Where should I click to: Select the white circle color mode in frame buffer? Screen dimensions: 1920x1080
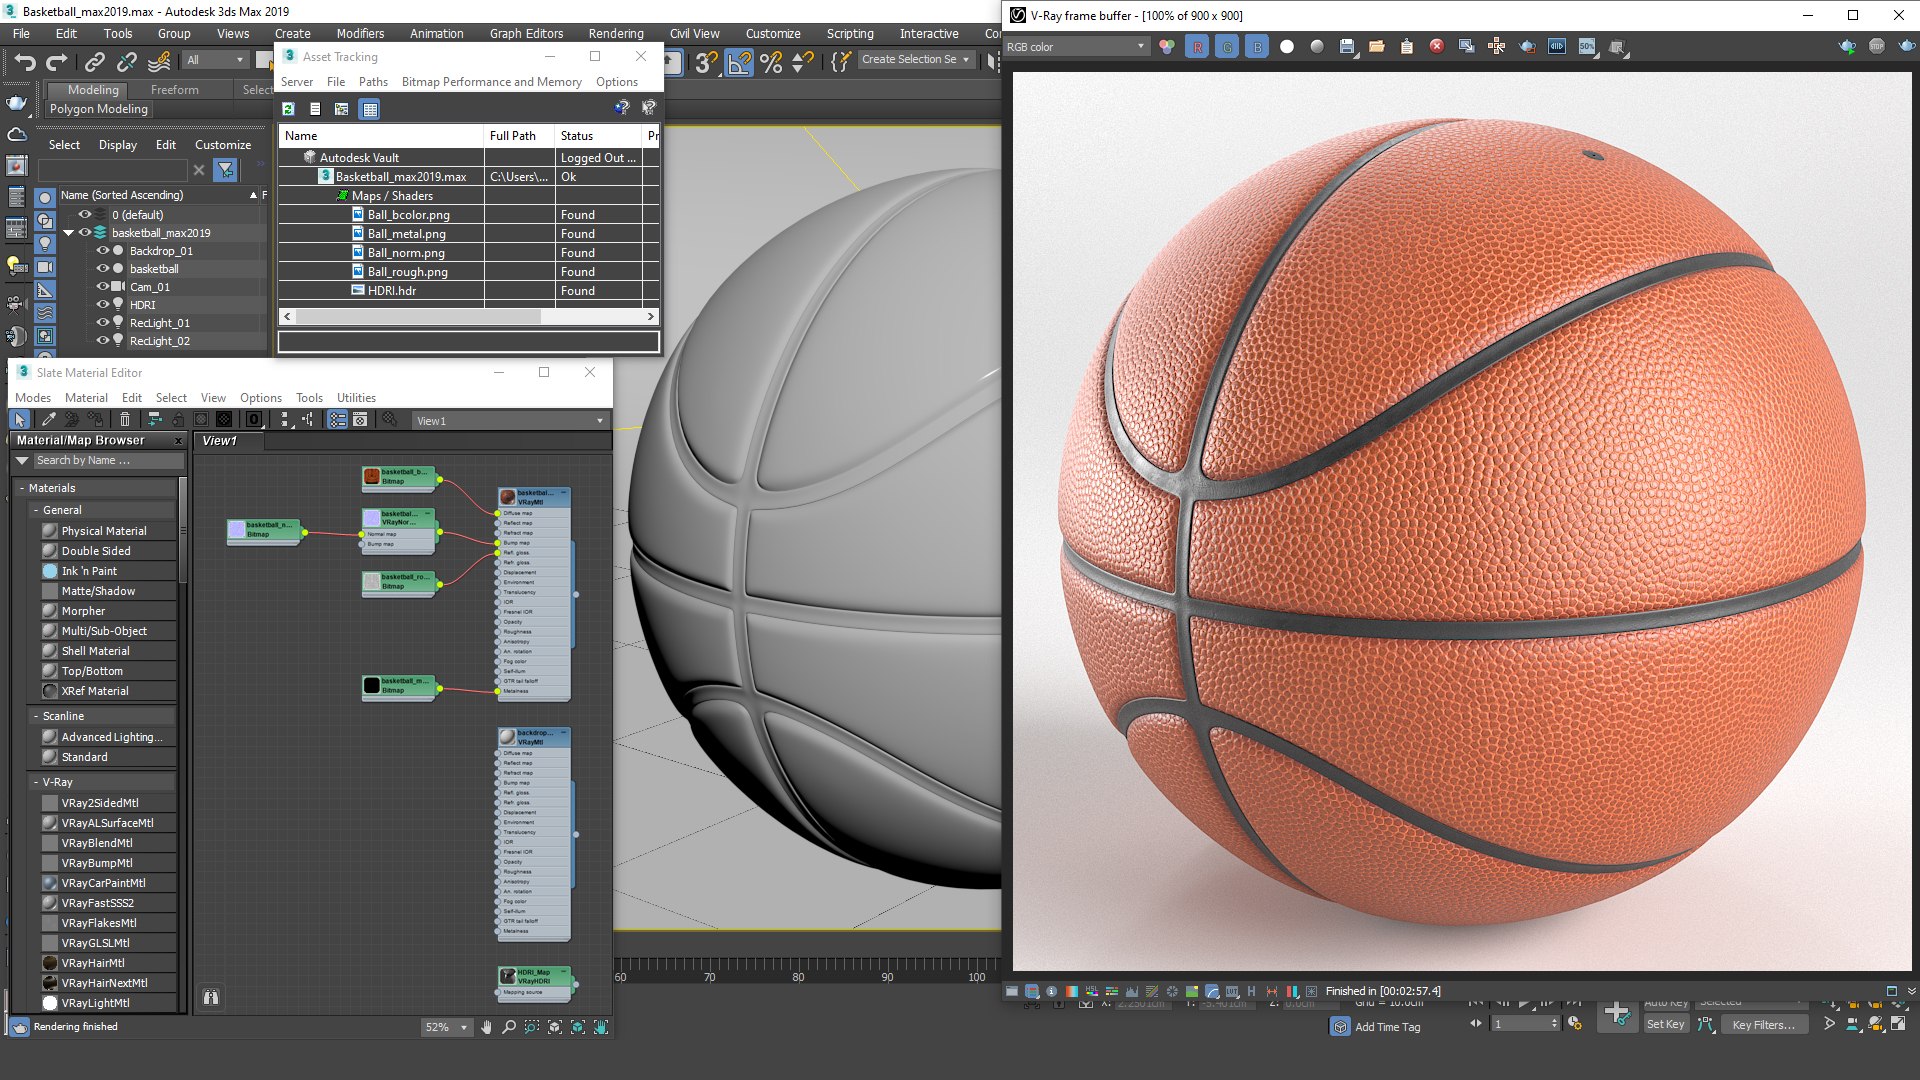coord(1287,46)
